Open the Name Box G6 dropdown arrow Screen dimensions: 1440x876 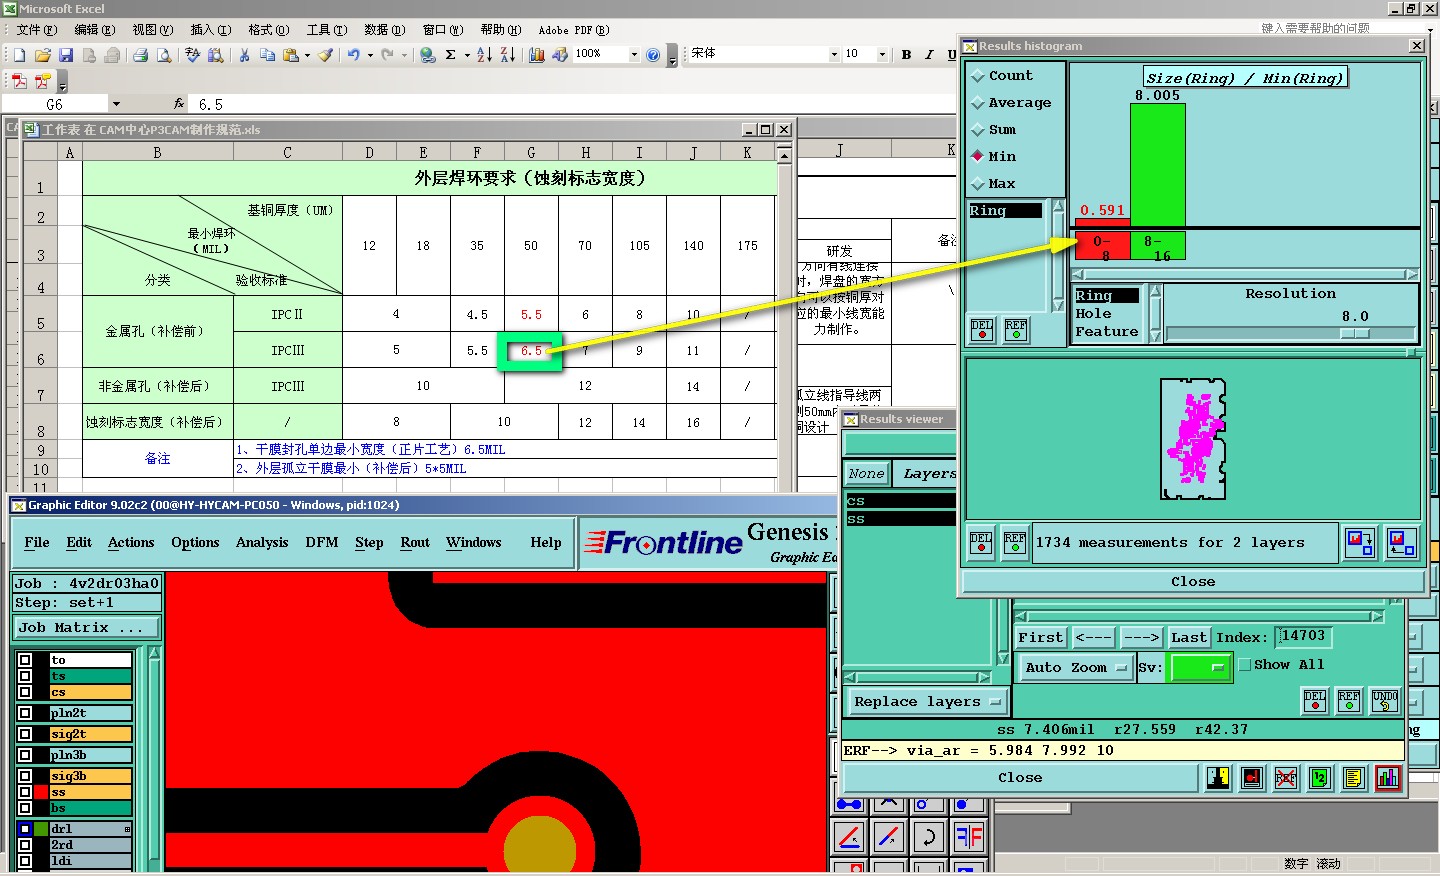116,104
